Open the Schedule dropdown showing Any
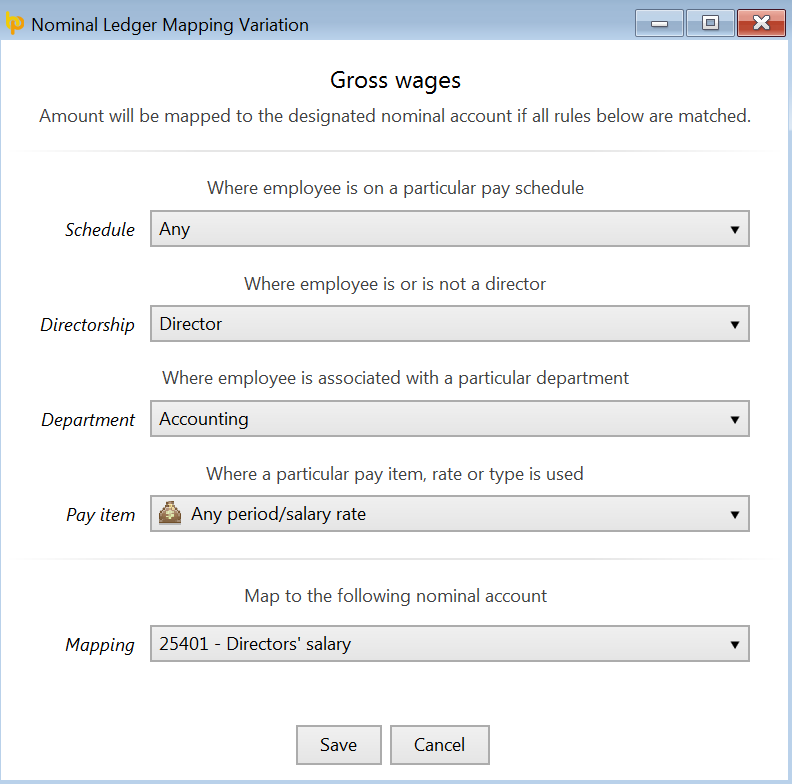 [450, 229]
